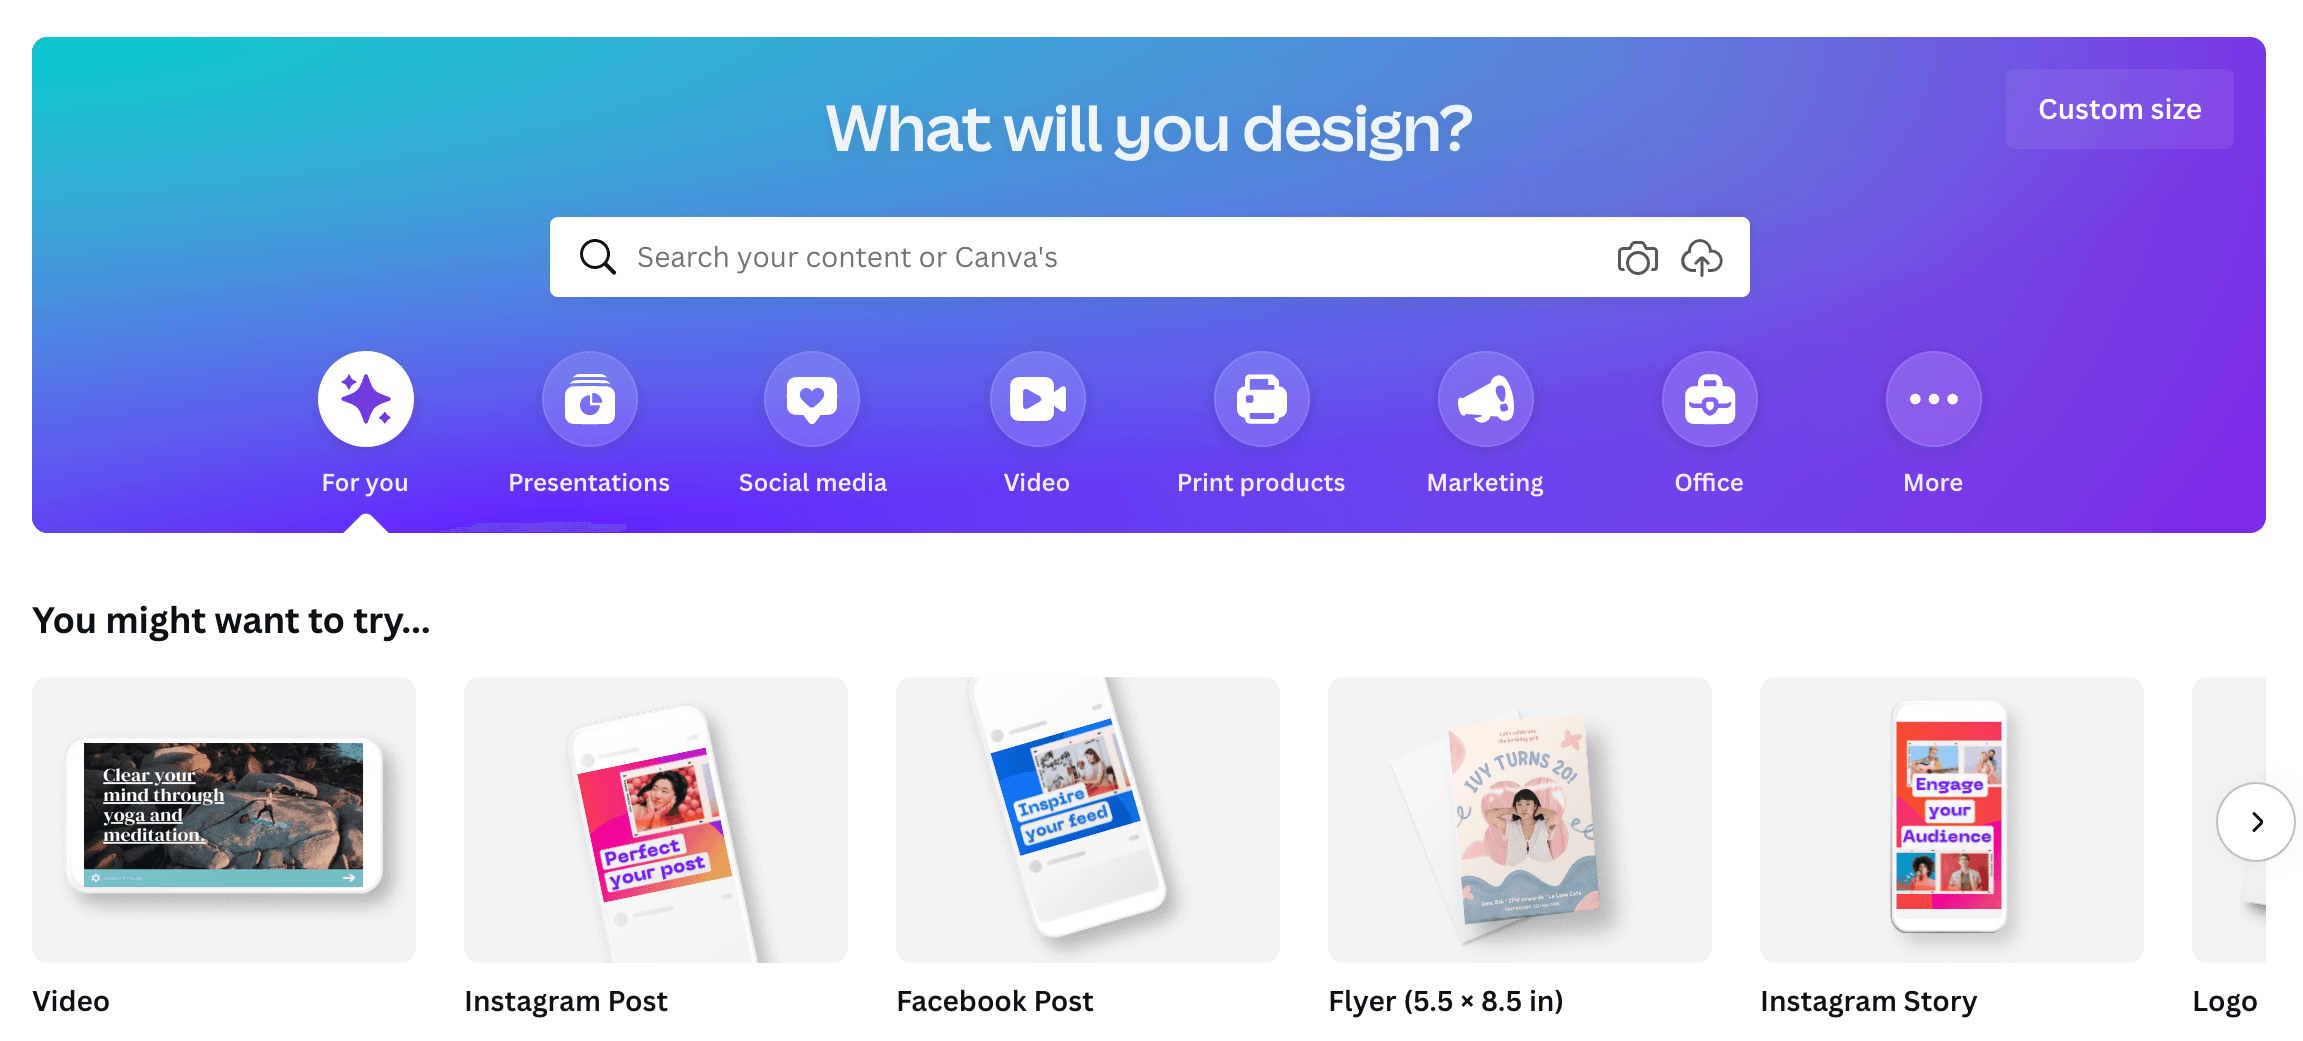Select the Video camera category icon
This screenshot has height=1041, width=2303.
(1037, 399)
